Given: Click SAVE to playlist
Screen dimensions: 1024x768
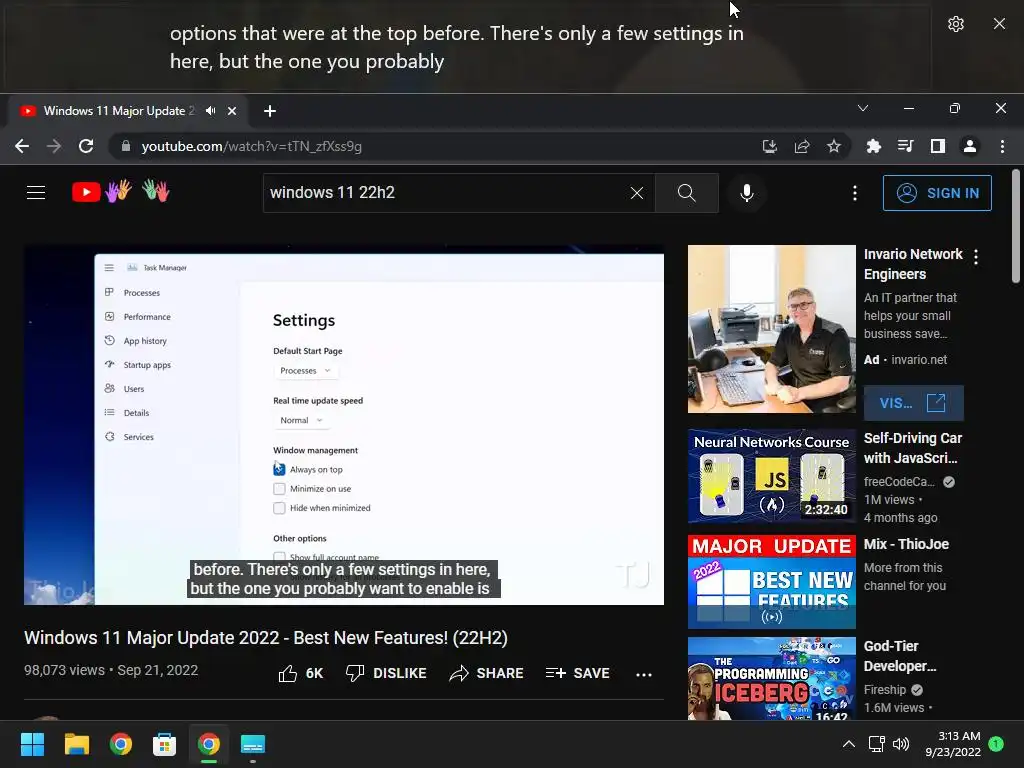Looking at the screenshot, I should point(577,673).
